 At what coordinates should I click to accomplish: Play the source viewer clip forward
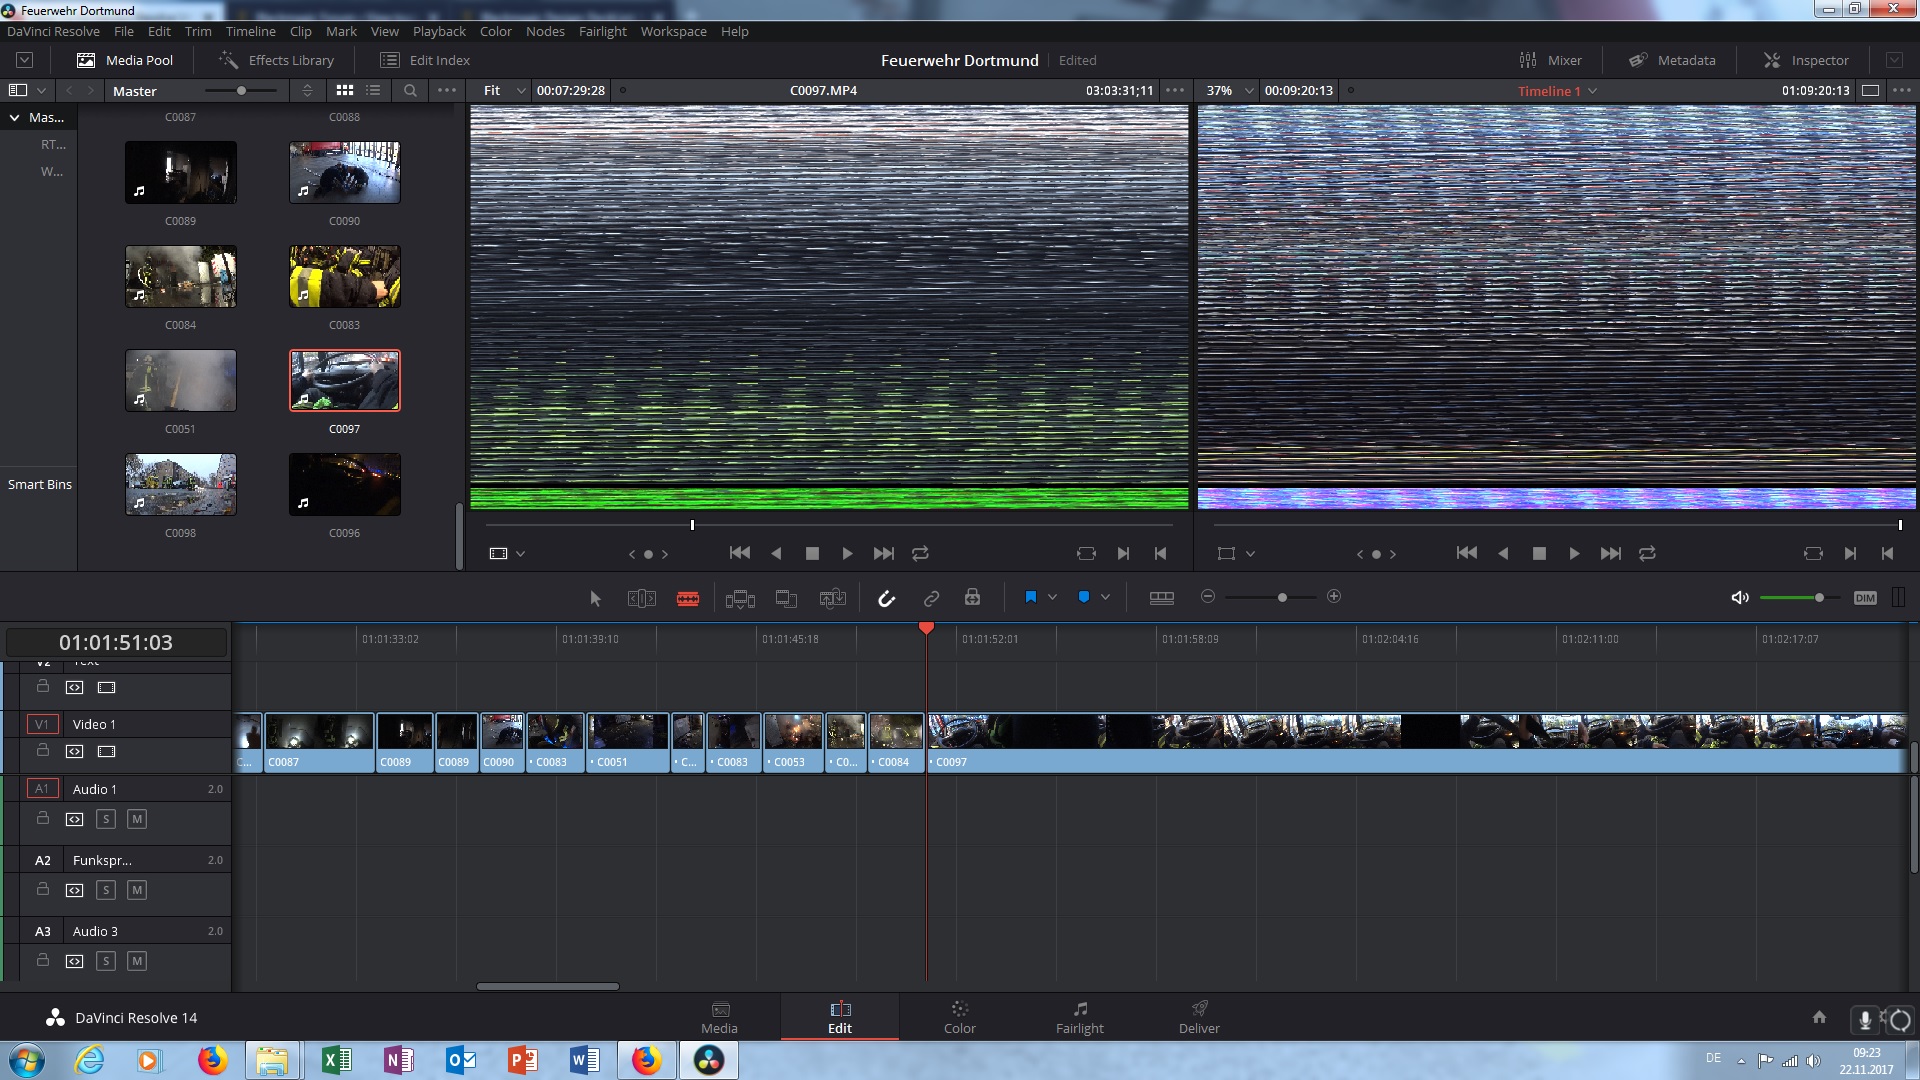coord(847,553)
